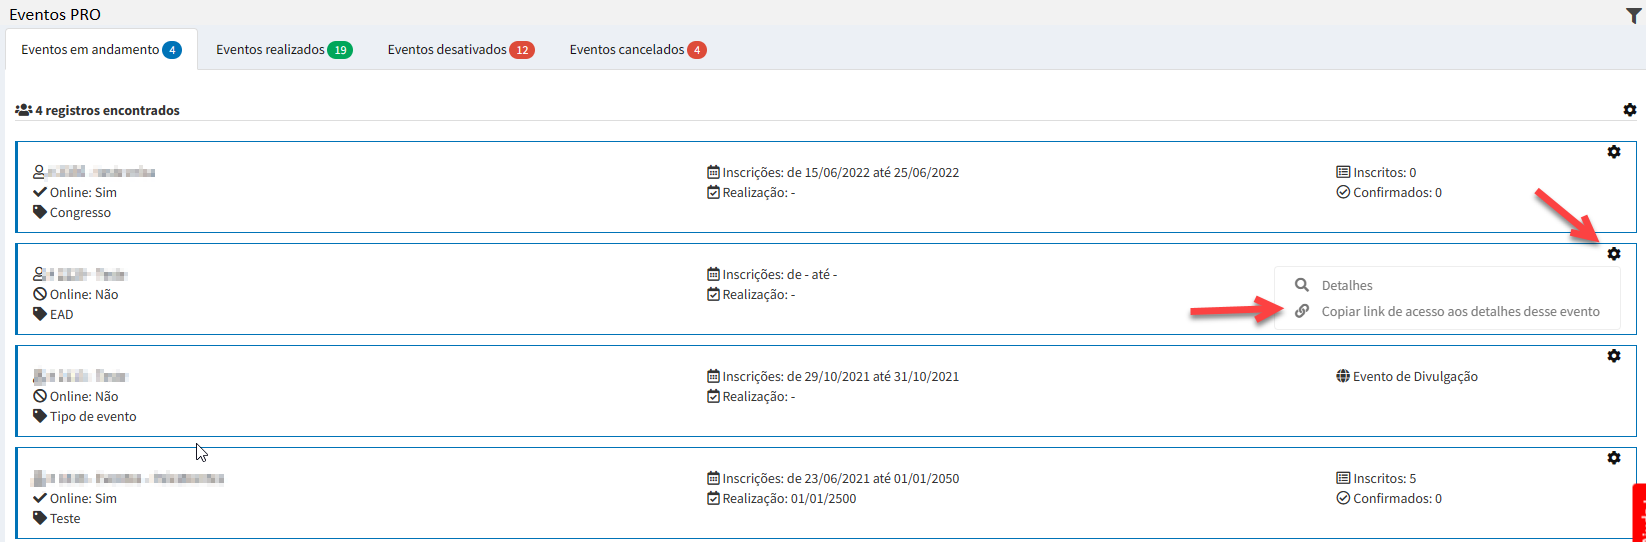Click the Realização: 01/01/2500 text
The image size is (1646, 542).
789,499
